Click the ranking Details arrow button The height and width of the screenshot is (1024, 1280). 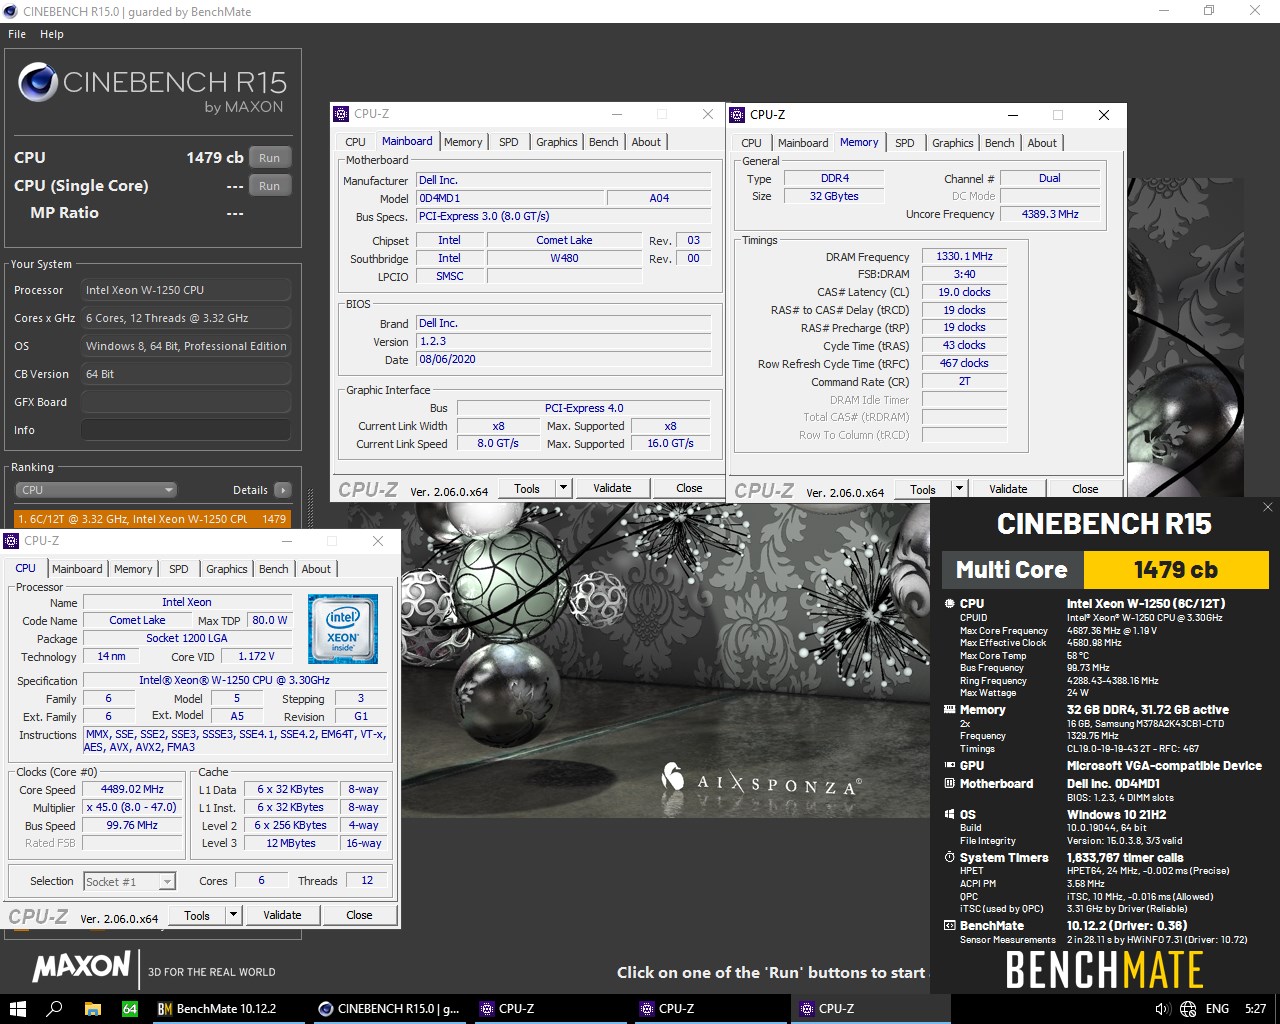[x=283, y=490]
